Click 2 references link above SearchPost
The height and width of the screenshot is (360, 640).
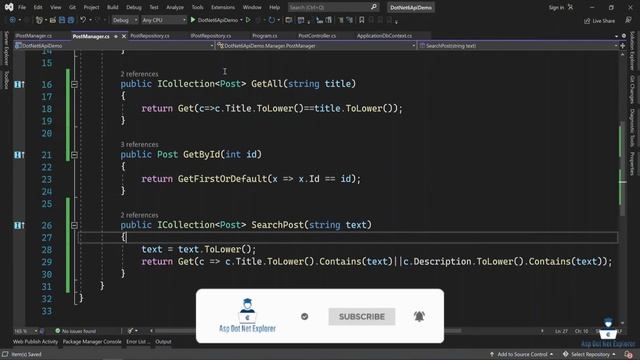click(139, 215)
